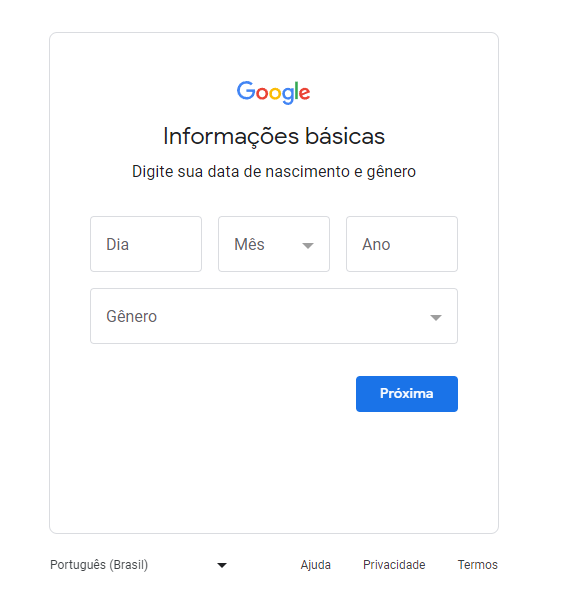Click the Google logo
The image size is (566, 610).
pyautogui.click(x=273, y=93)
